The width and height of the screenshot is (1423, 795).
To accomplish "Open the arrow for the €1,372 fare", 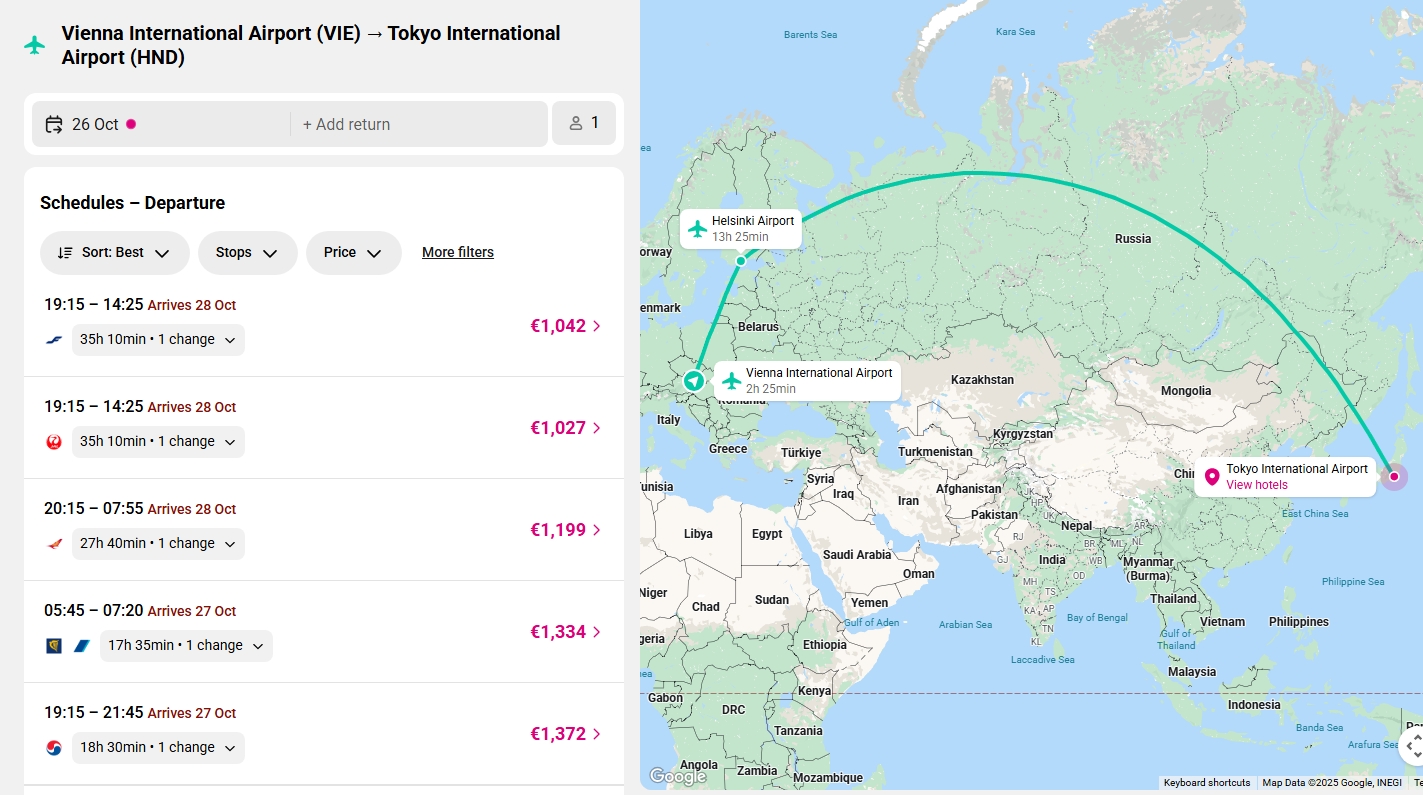I will (597, 734).
